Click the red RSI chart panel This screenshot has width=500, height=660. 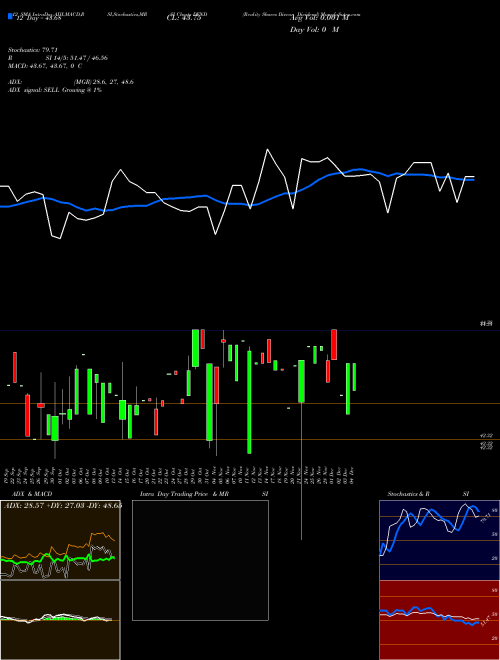click(x=439, y=620)
